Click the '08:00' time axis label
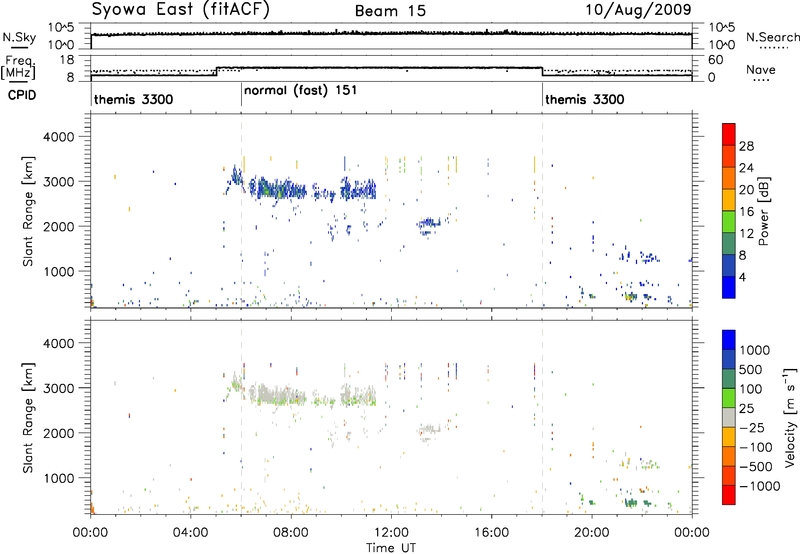Screen dimensions: 800x554 click(x=291, y=533)
